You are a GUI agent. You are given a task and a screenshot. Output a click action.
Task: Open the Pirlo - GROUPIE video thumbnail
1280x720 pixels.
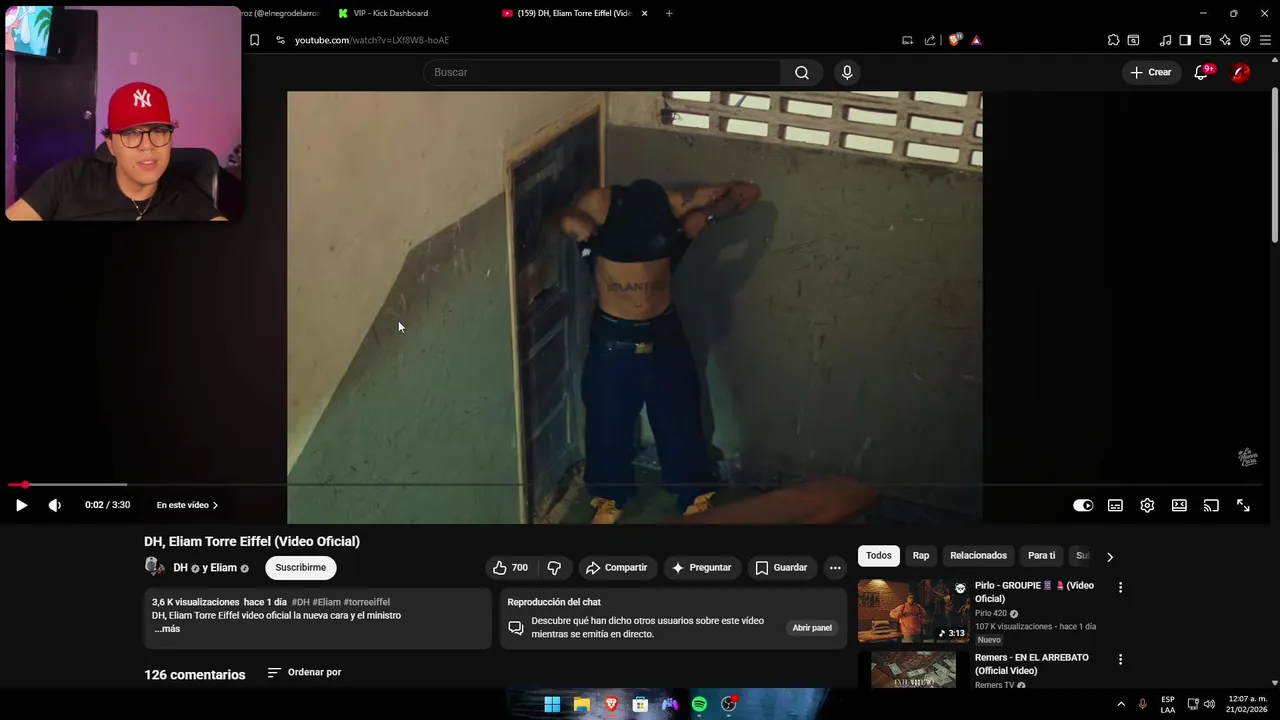tap(913, 611)
